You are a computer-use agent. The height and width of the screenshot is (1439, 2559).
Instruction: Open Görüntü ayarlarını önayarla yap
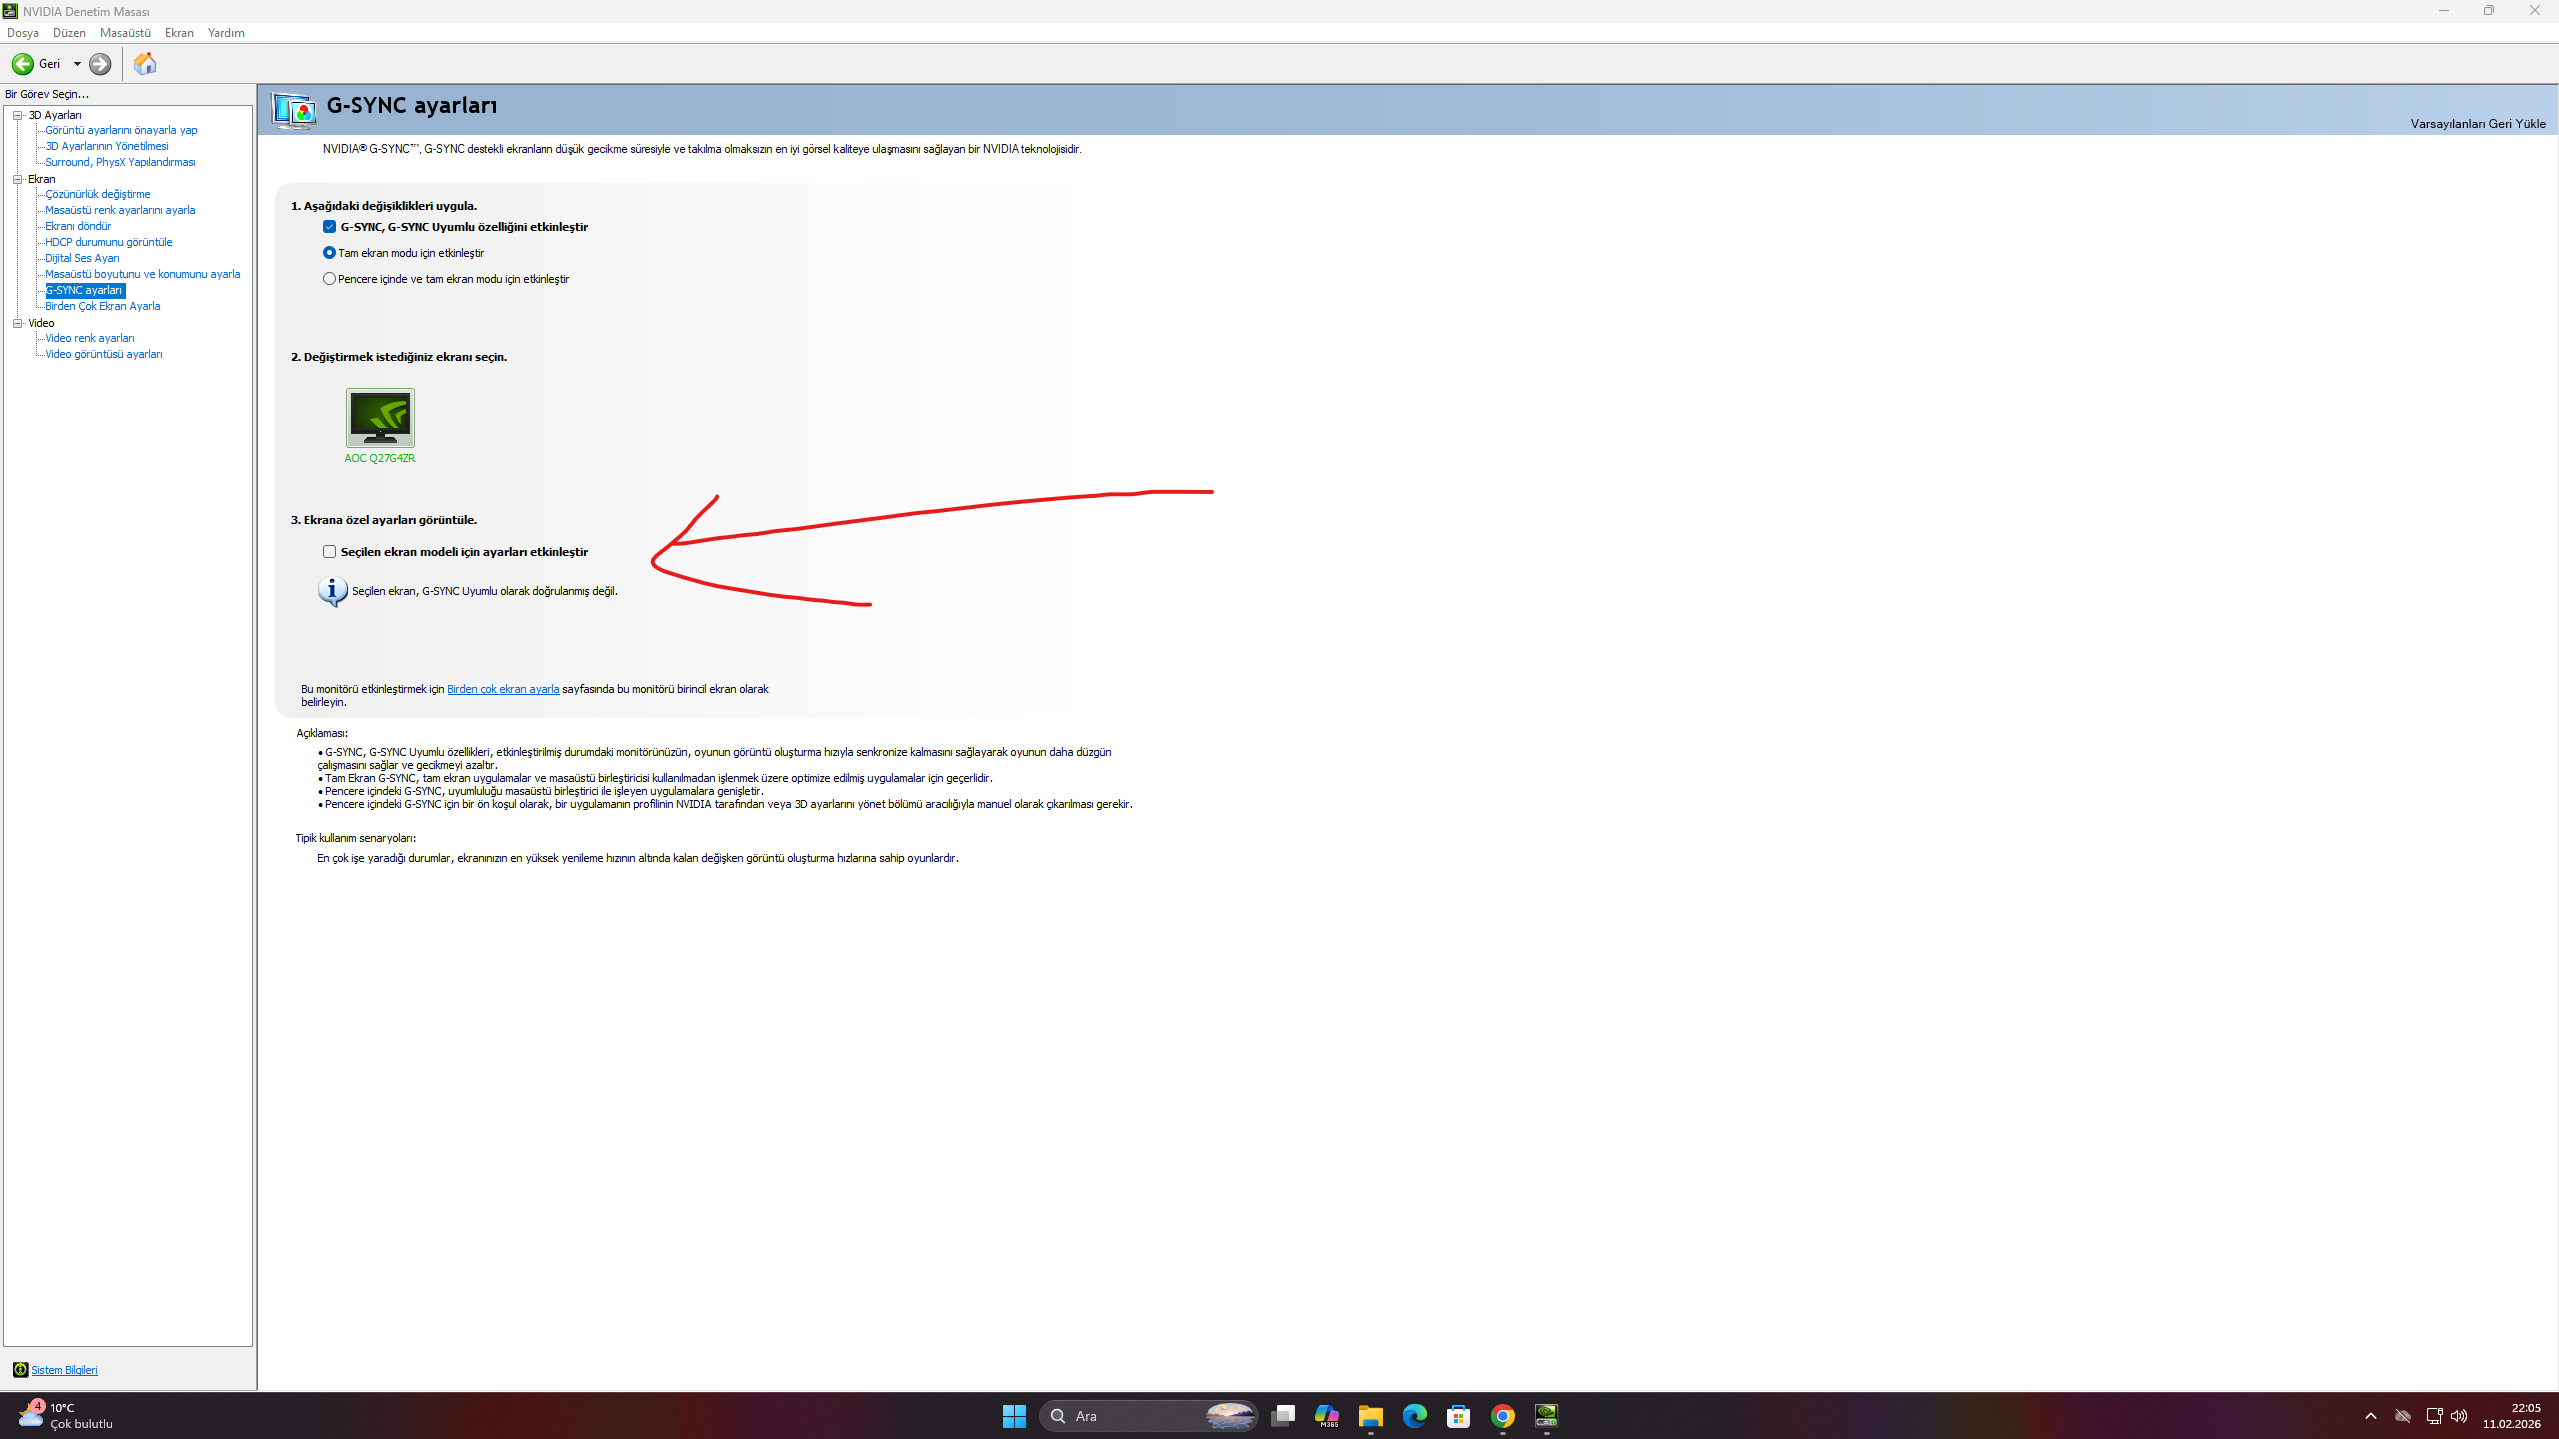[121, 130]
